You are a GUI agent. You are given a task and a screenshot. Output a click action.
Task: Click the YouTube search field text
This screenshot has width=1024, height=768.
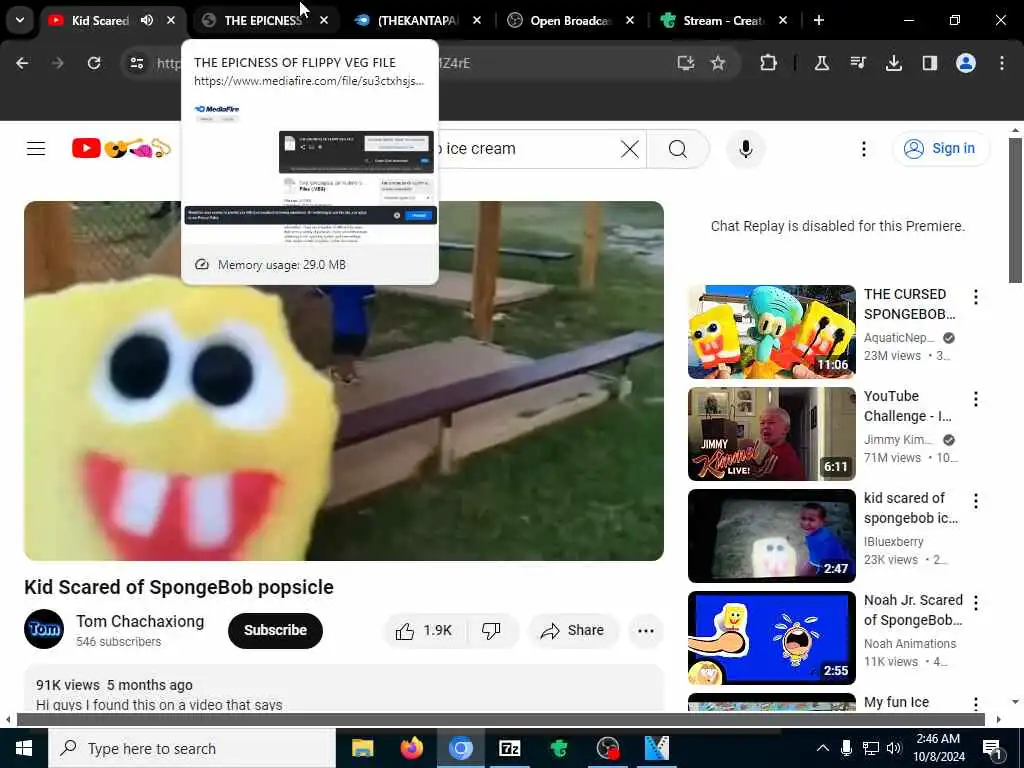[x=481, y=148]
